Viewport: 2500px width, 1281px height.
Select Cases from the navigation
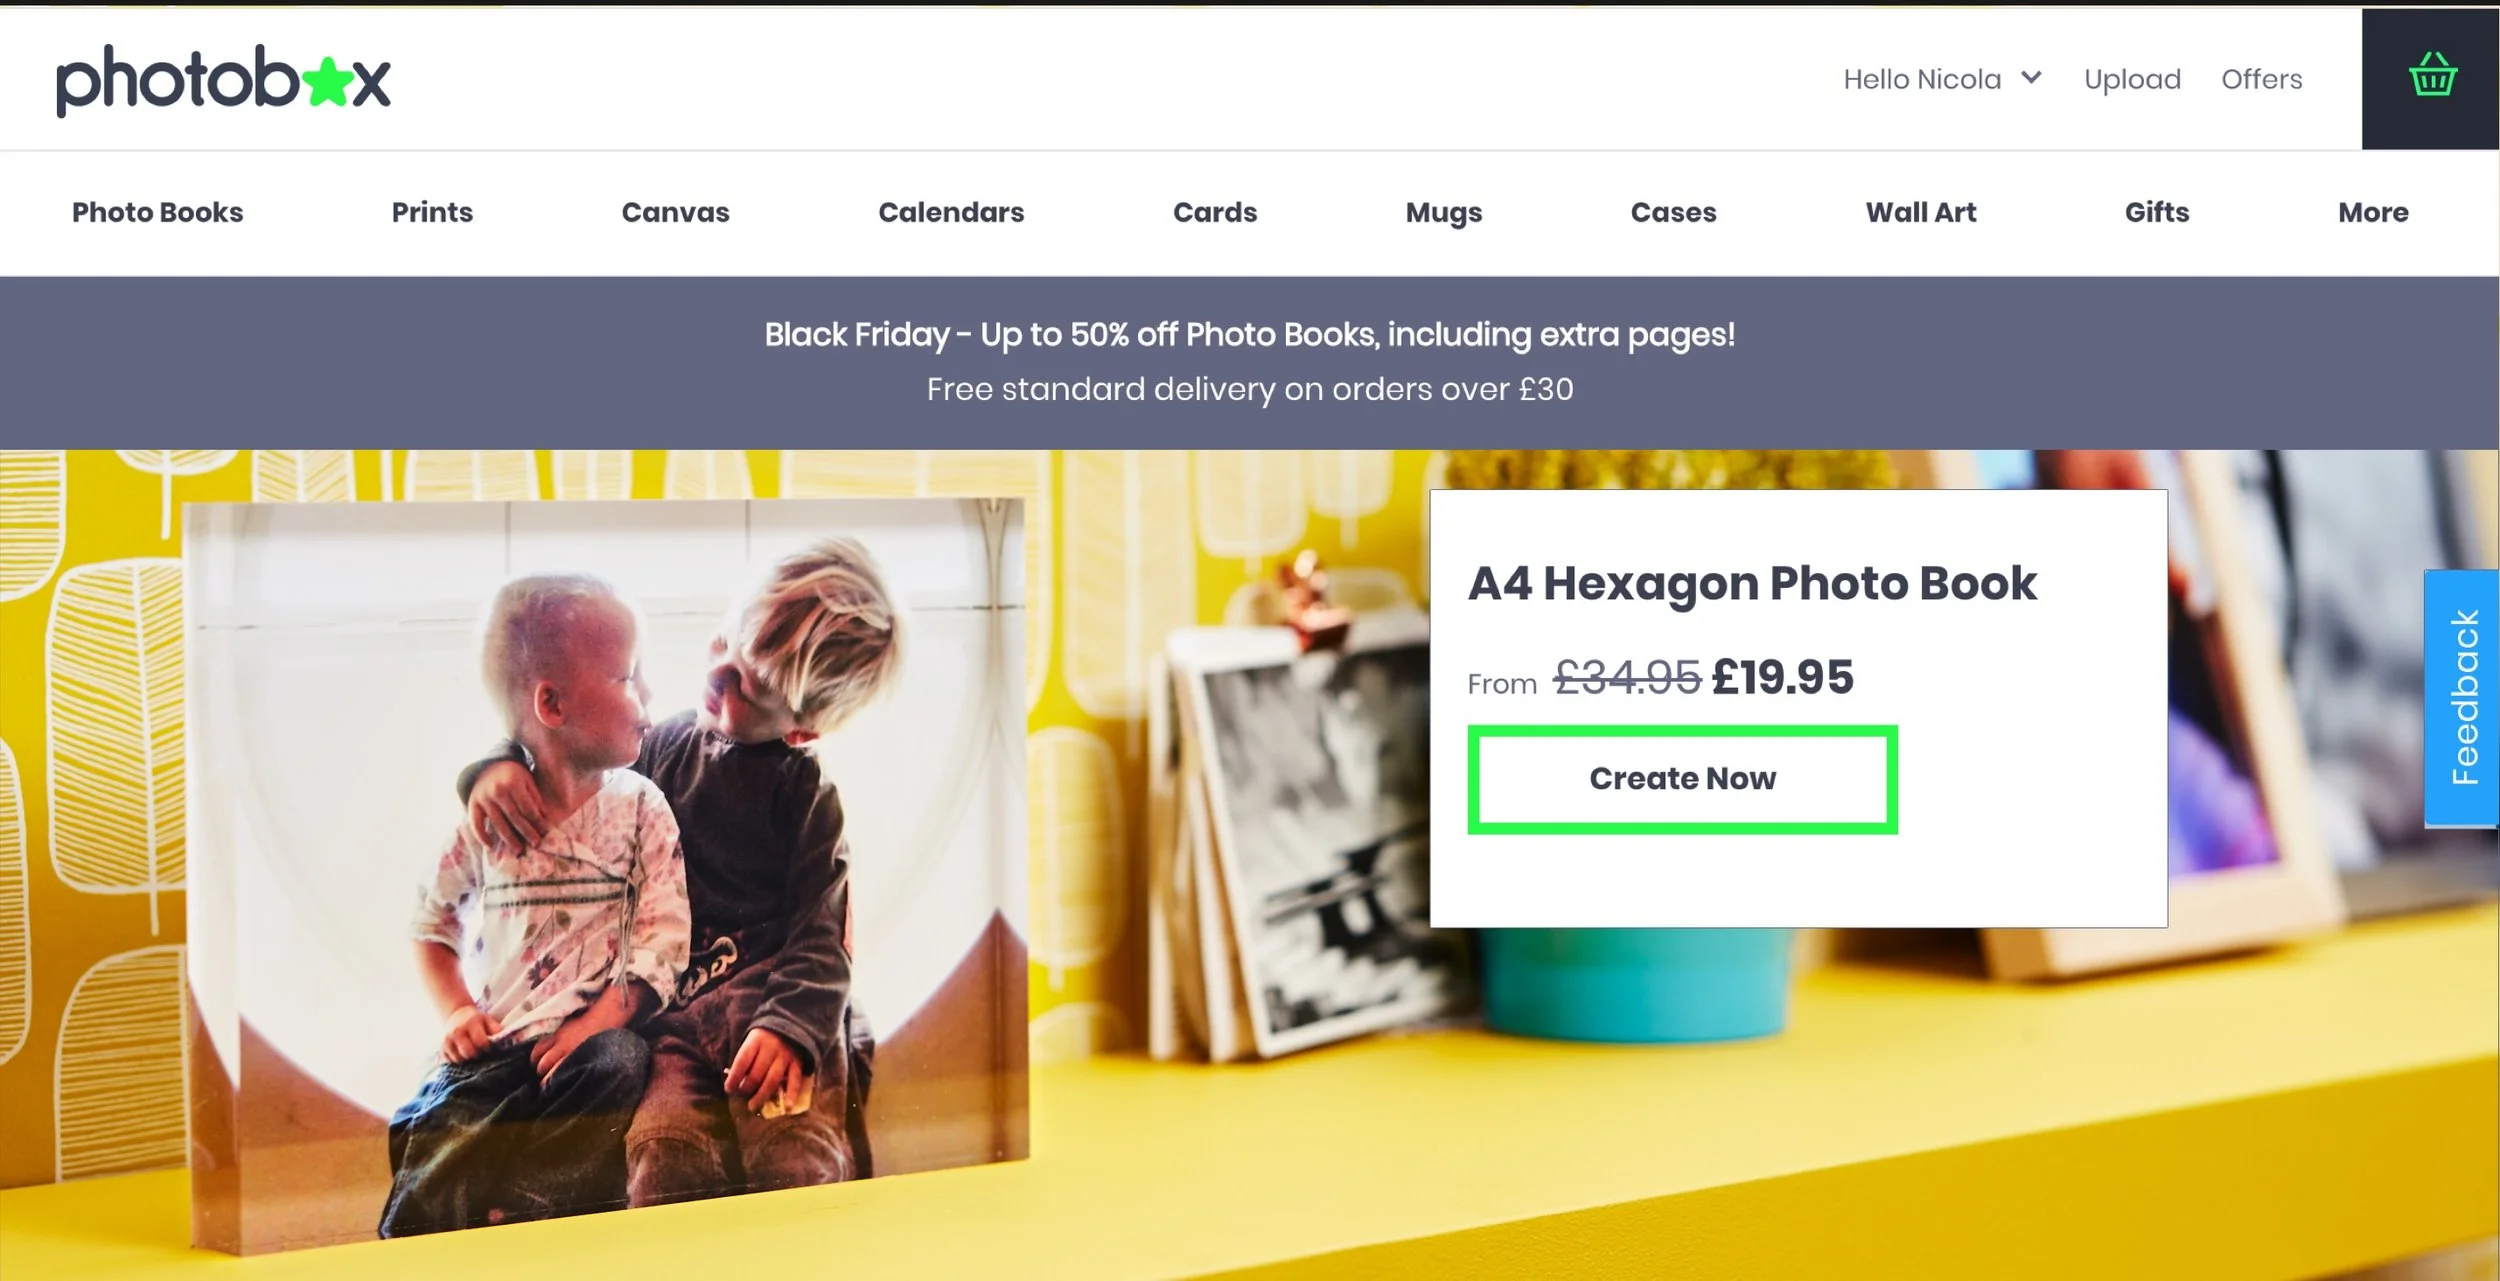[x=1673, y=212]
